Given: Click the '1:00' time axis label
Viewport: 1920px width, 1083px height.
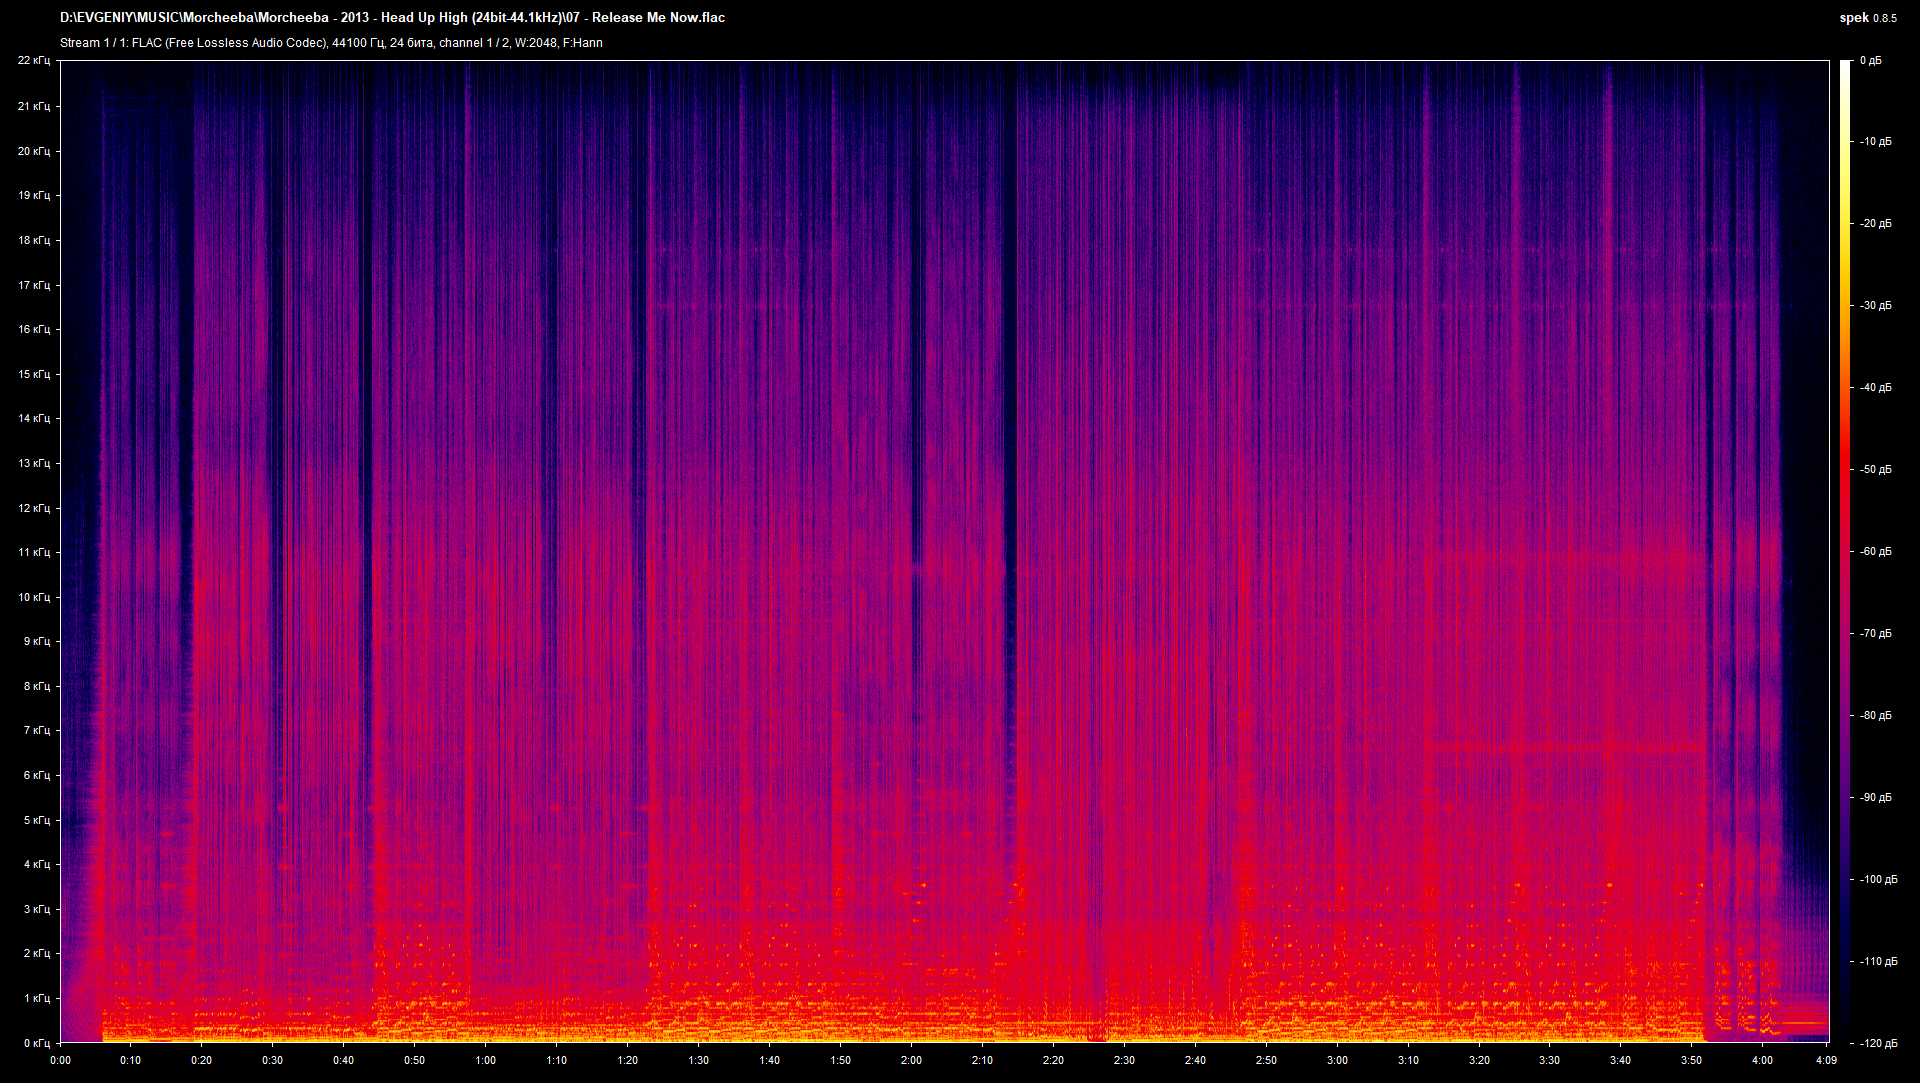Looking at the screenshot, I should click(x=485, y=1060).
